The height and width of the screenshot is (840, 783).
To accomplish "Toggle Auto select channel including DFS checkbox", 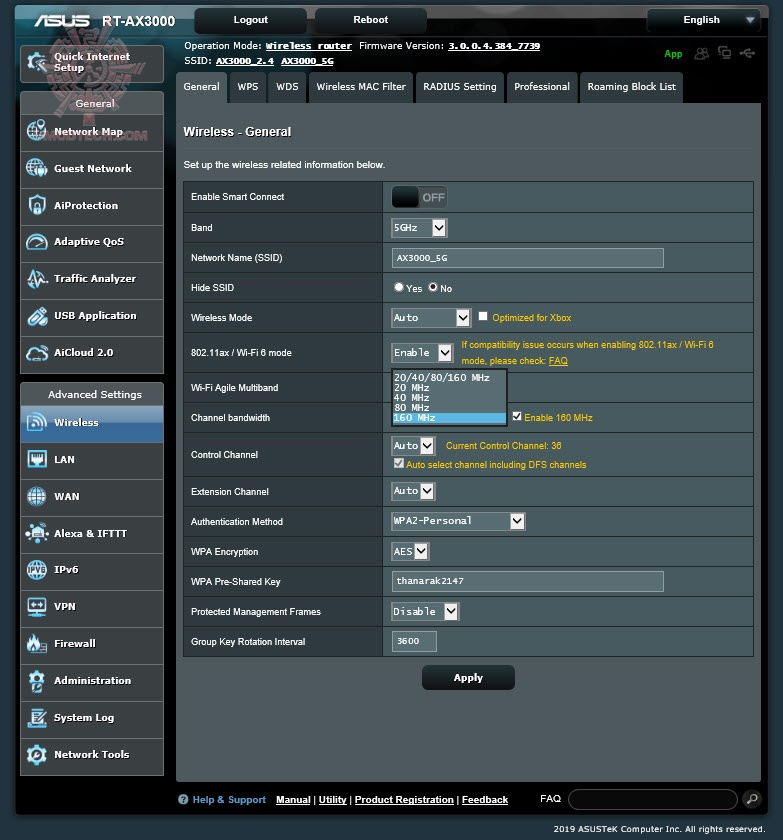I will click(x=398, y=463).
